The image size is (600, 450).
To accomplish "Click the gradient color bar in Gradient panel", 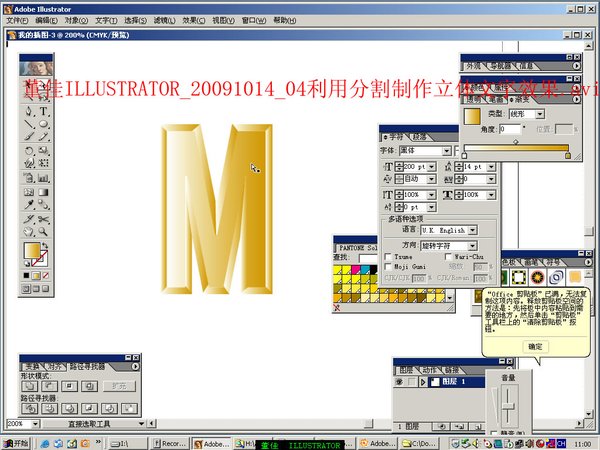I will [x=515, y=147].
